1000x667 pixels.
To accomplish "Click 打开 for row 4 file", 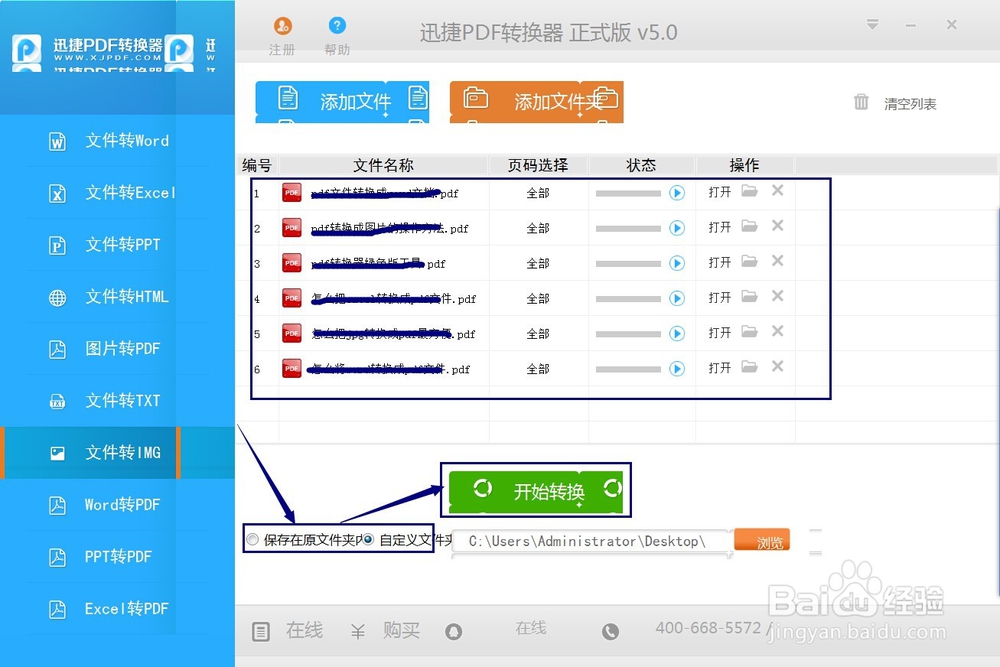I will [x=719, y=297].
